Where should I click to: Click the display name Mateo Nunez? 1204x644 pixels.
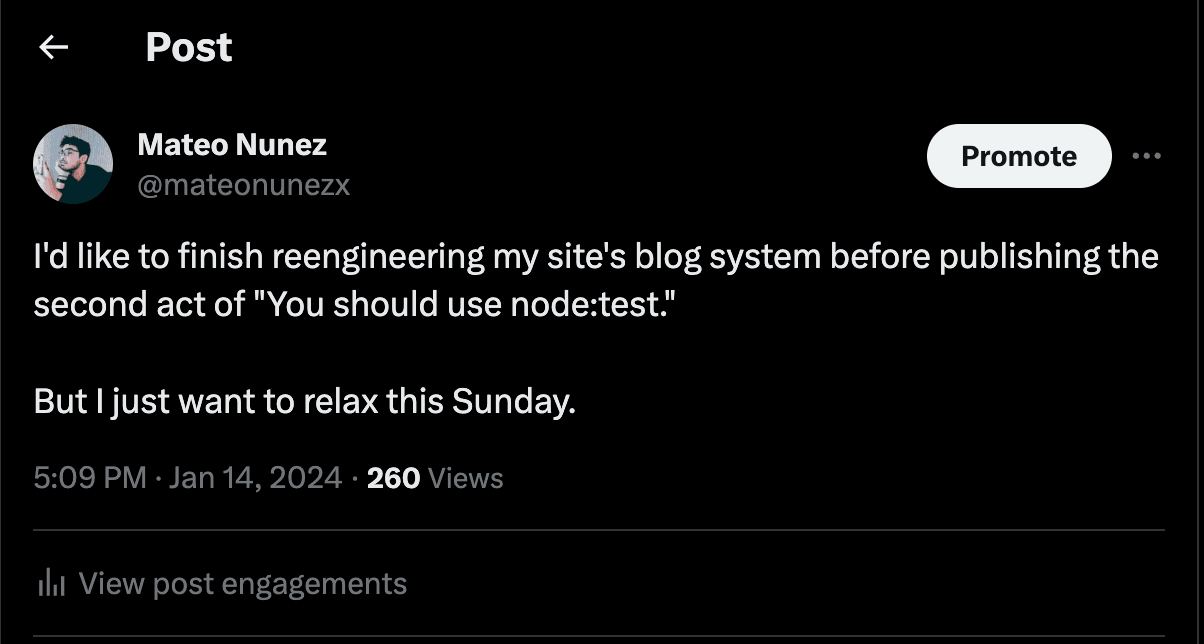click(232, 144)
